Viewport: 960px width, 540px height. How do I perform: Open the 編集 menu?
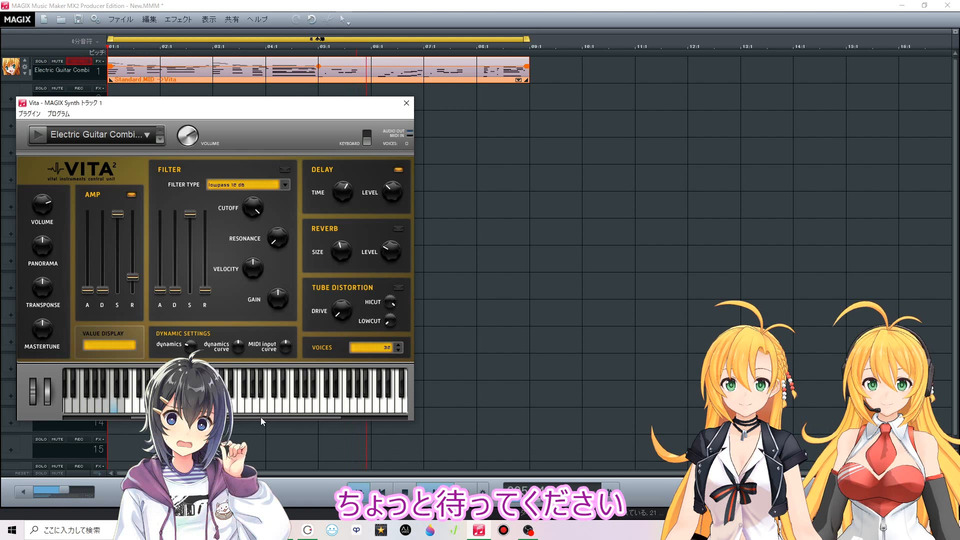[x=149, y=20]
